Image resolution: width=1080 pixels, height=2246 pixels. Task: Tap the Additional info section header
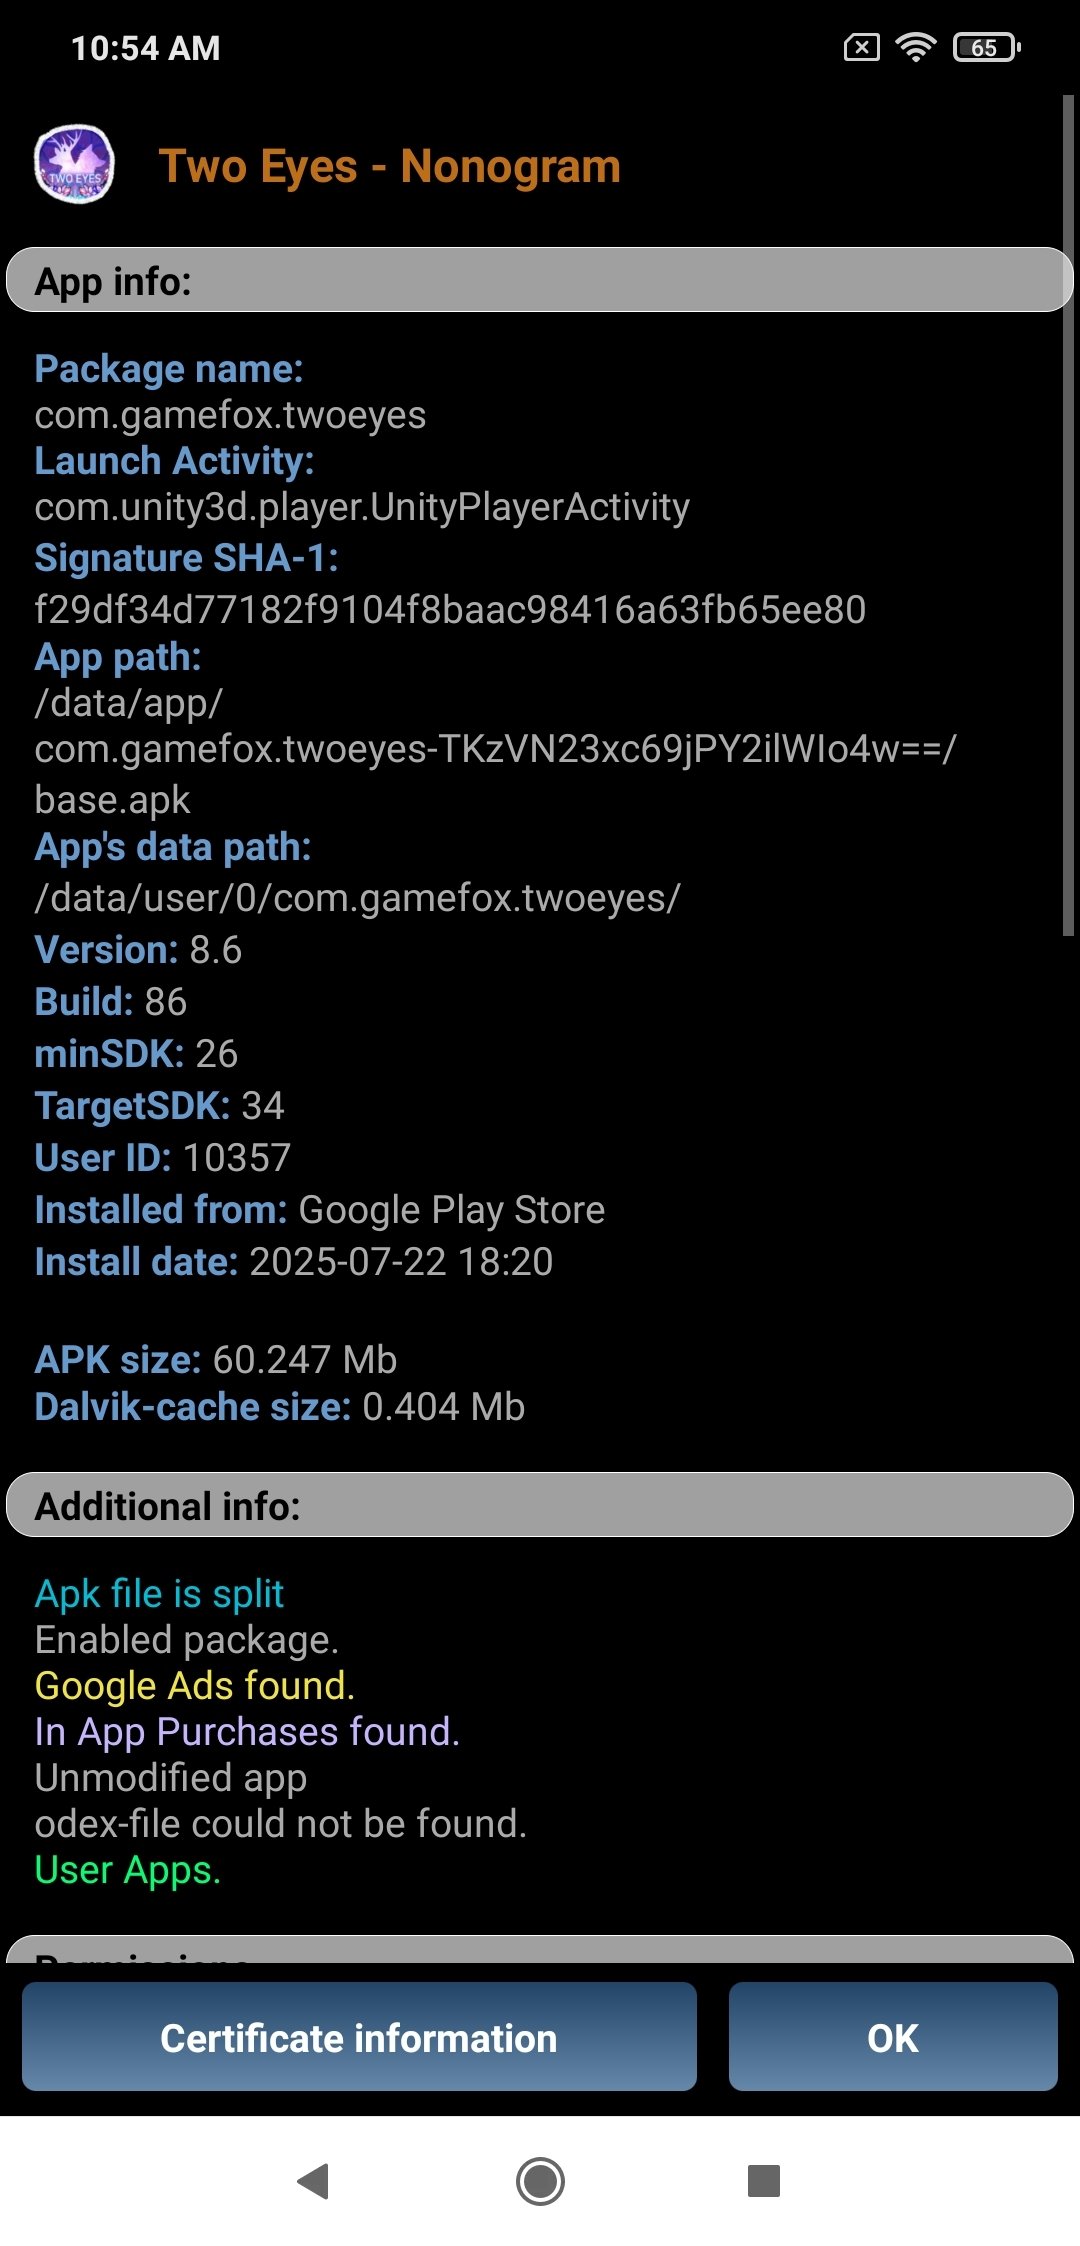pos(540,1505)
